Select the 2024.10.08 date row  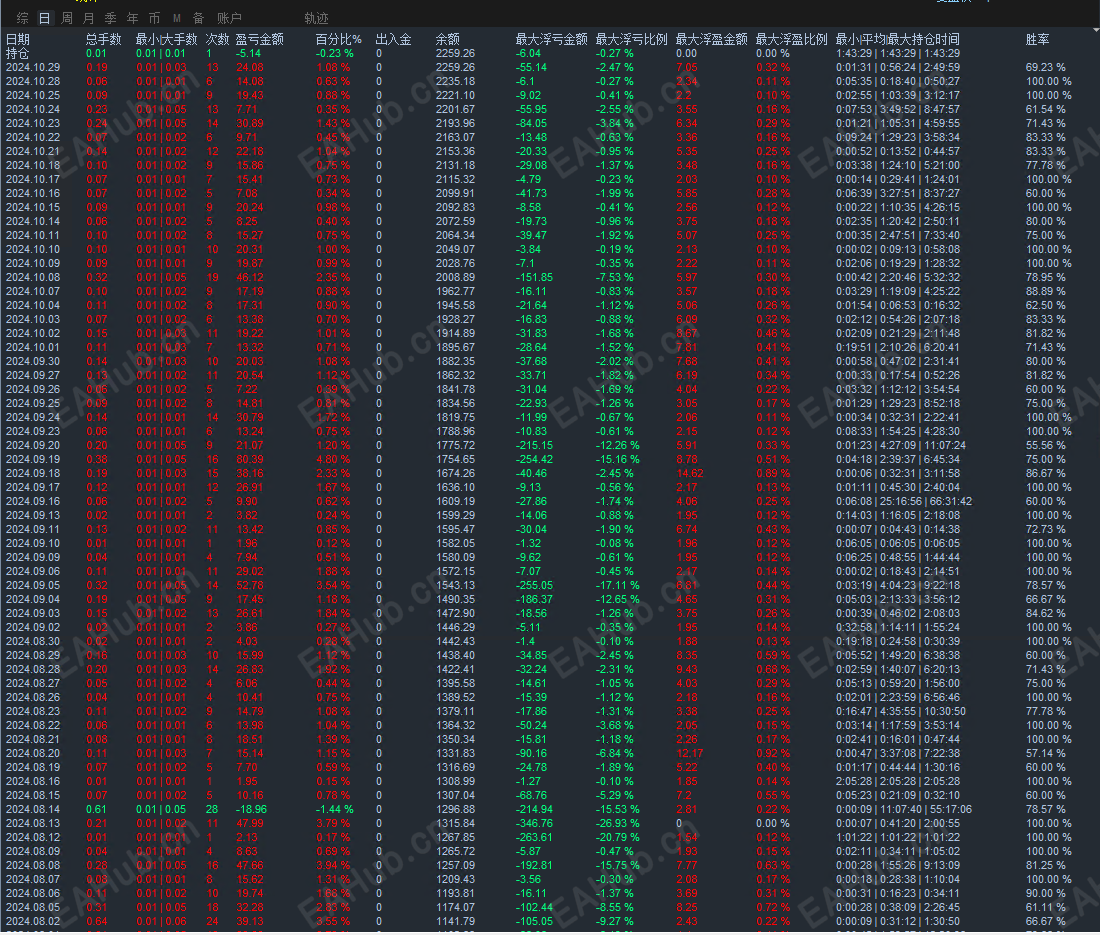pos(33,277)
